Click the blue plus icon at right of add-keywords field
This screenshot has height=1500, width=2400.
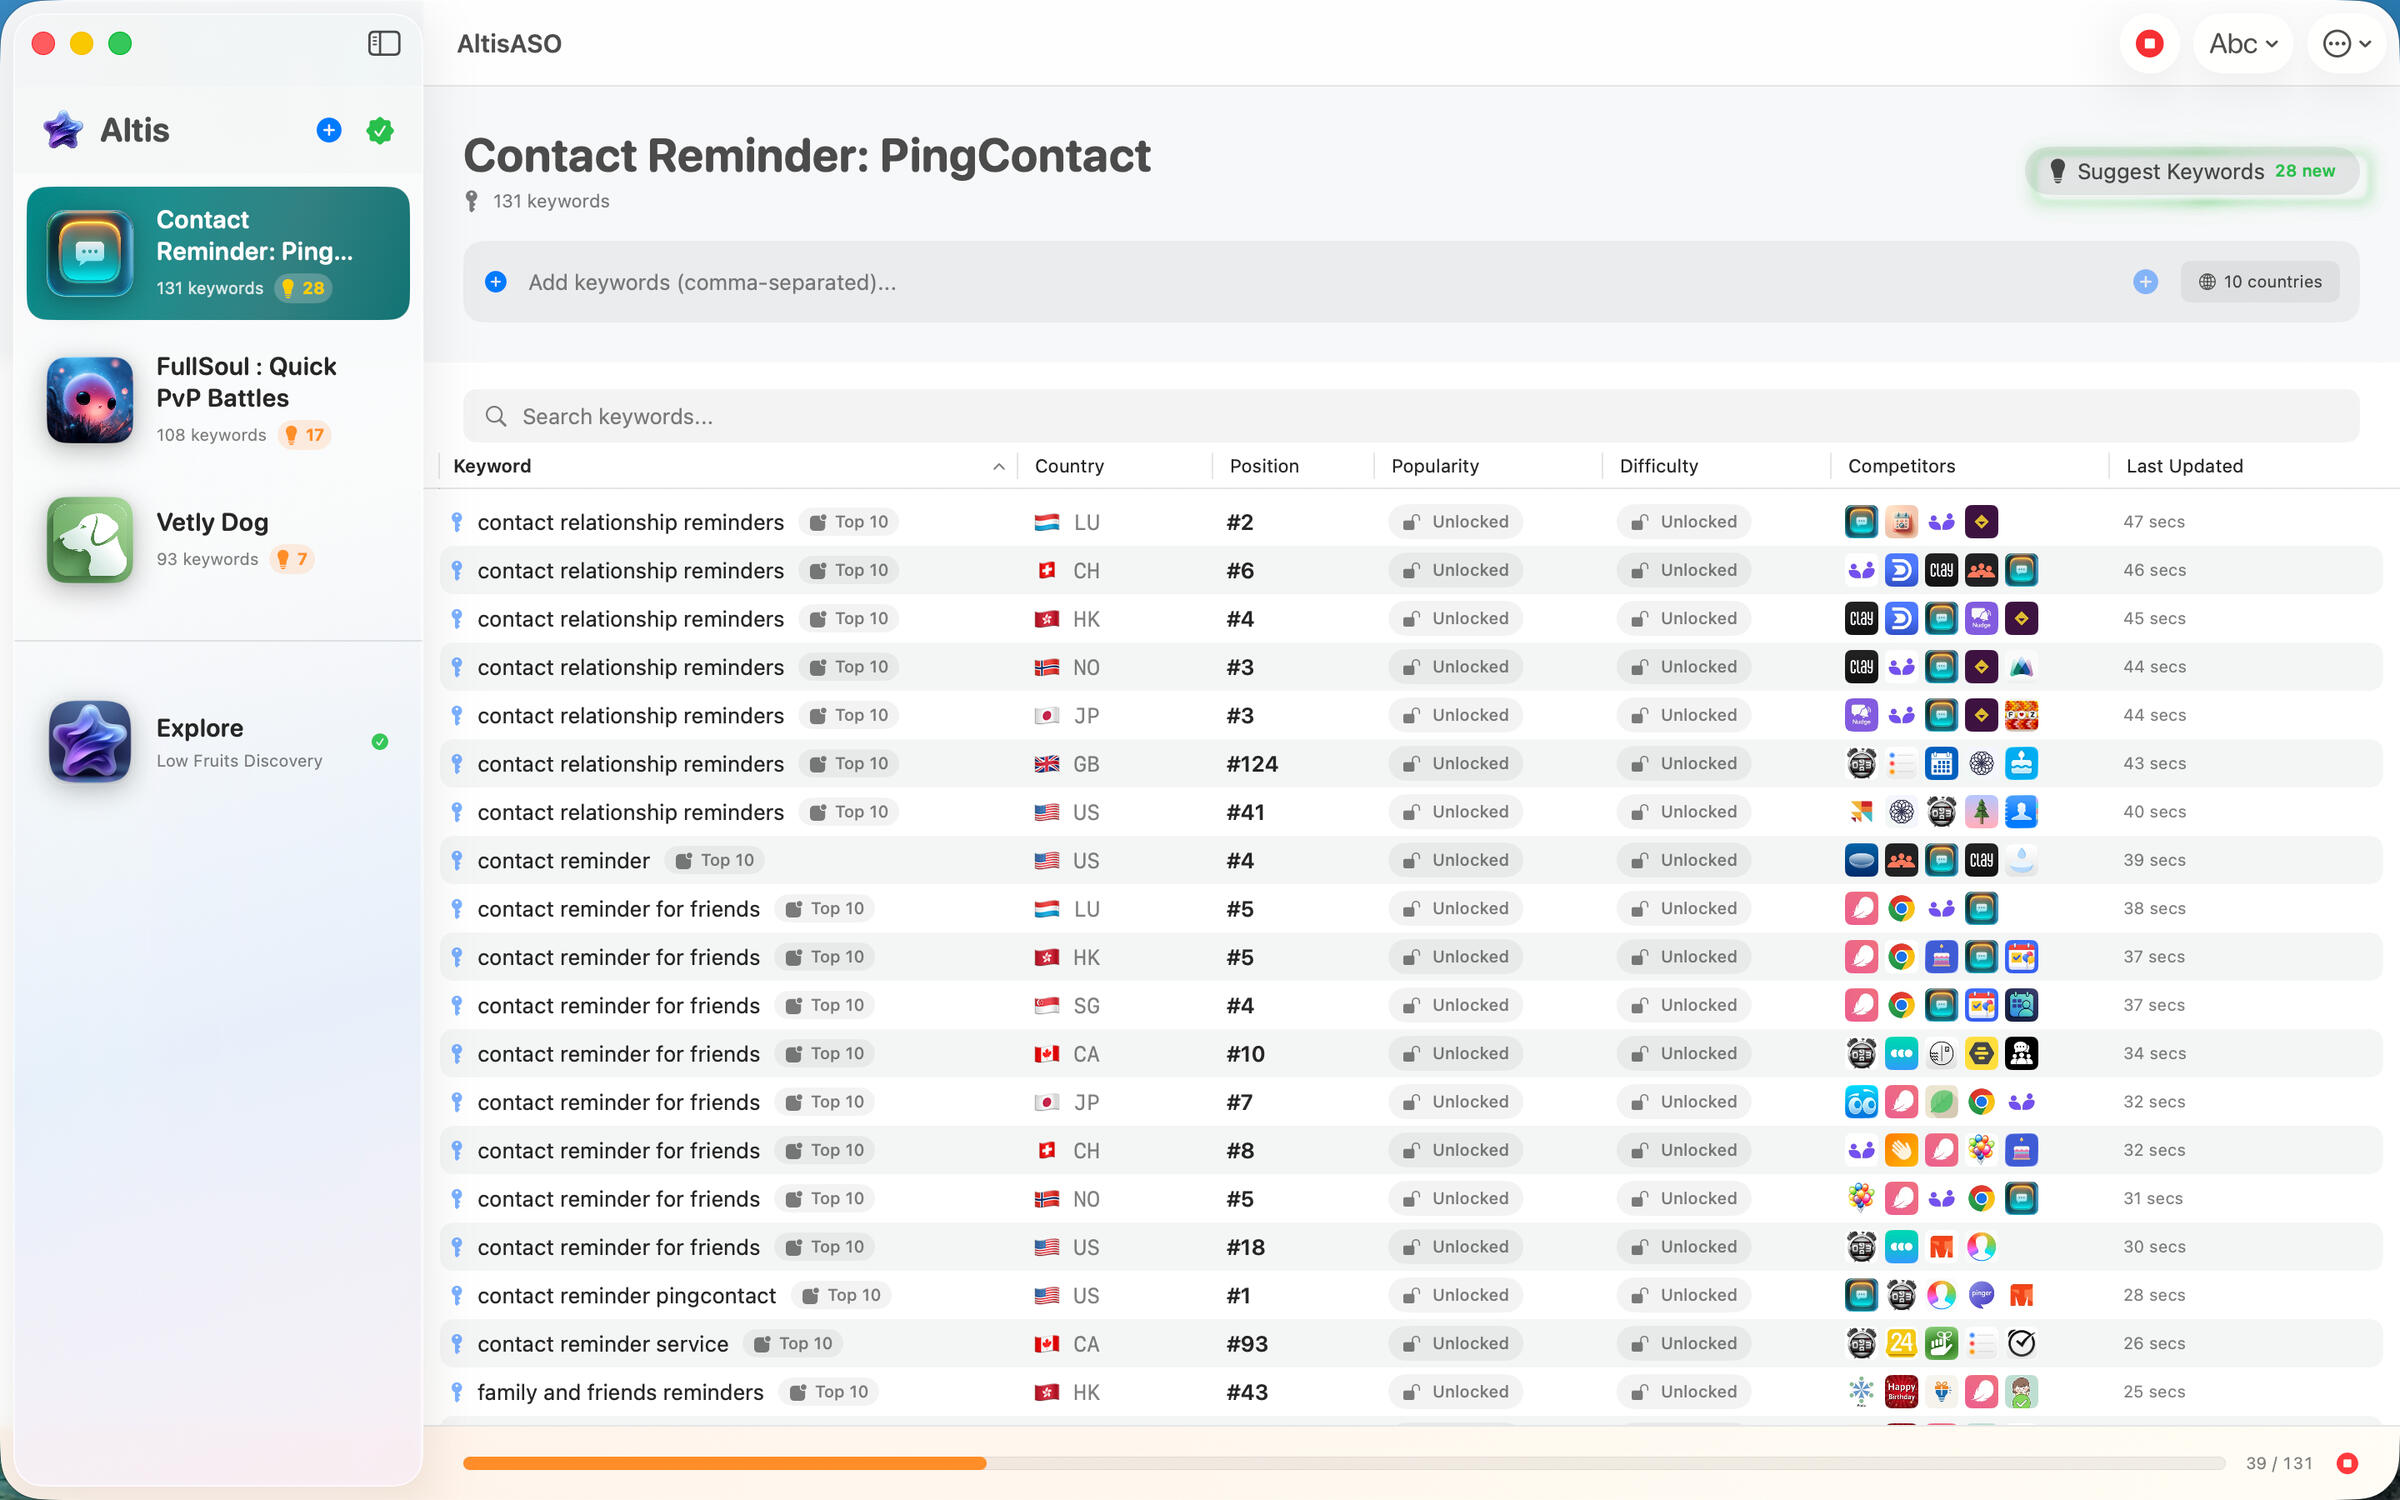click(2145, 282)
